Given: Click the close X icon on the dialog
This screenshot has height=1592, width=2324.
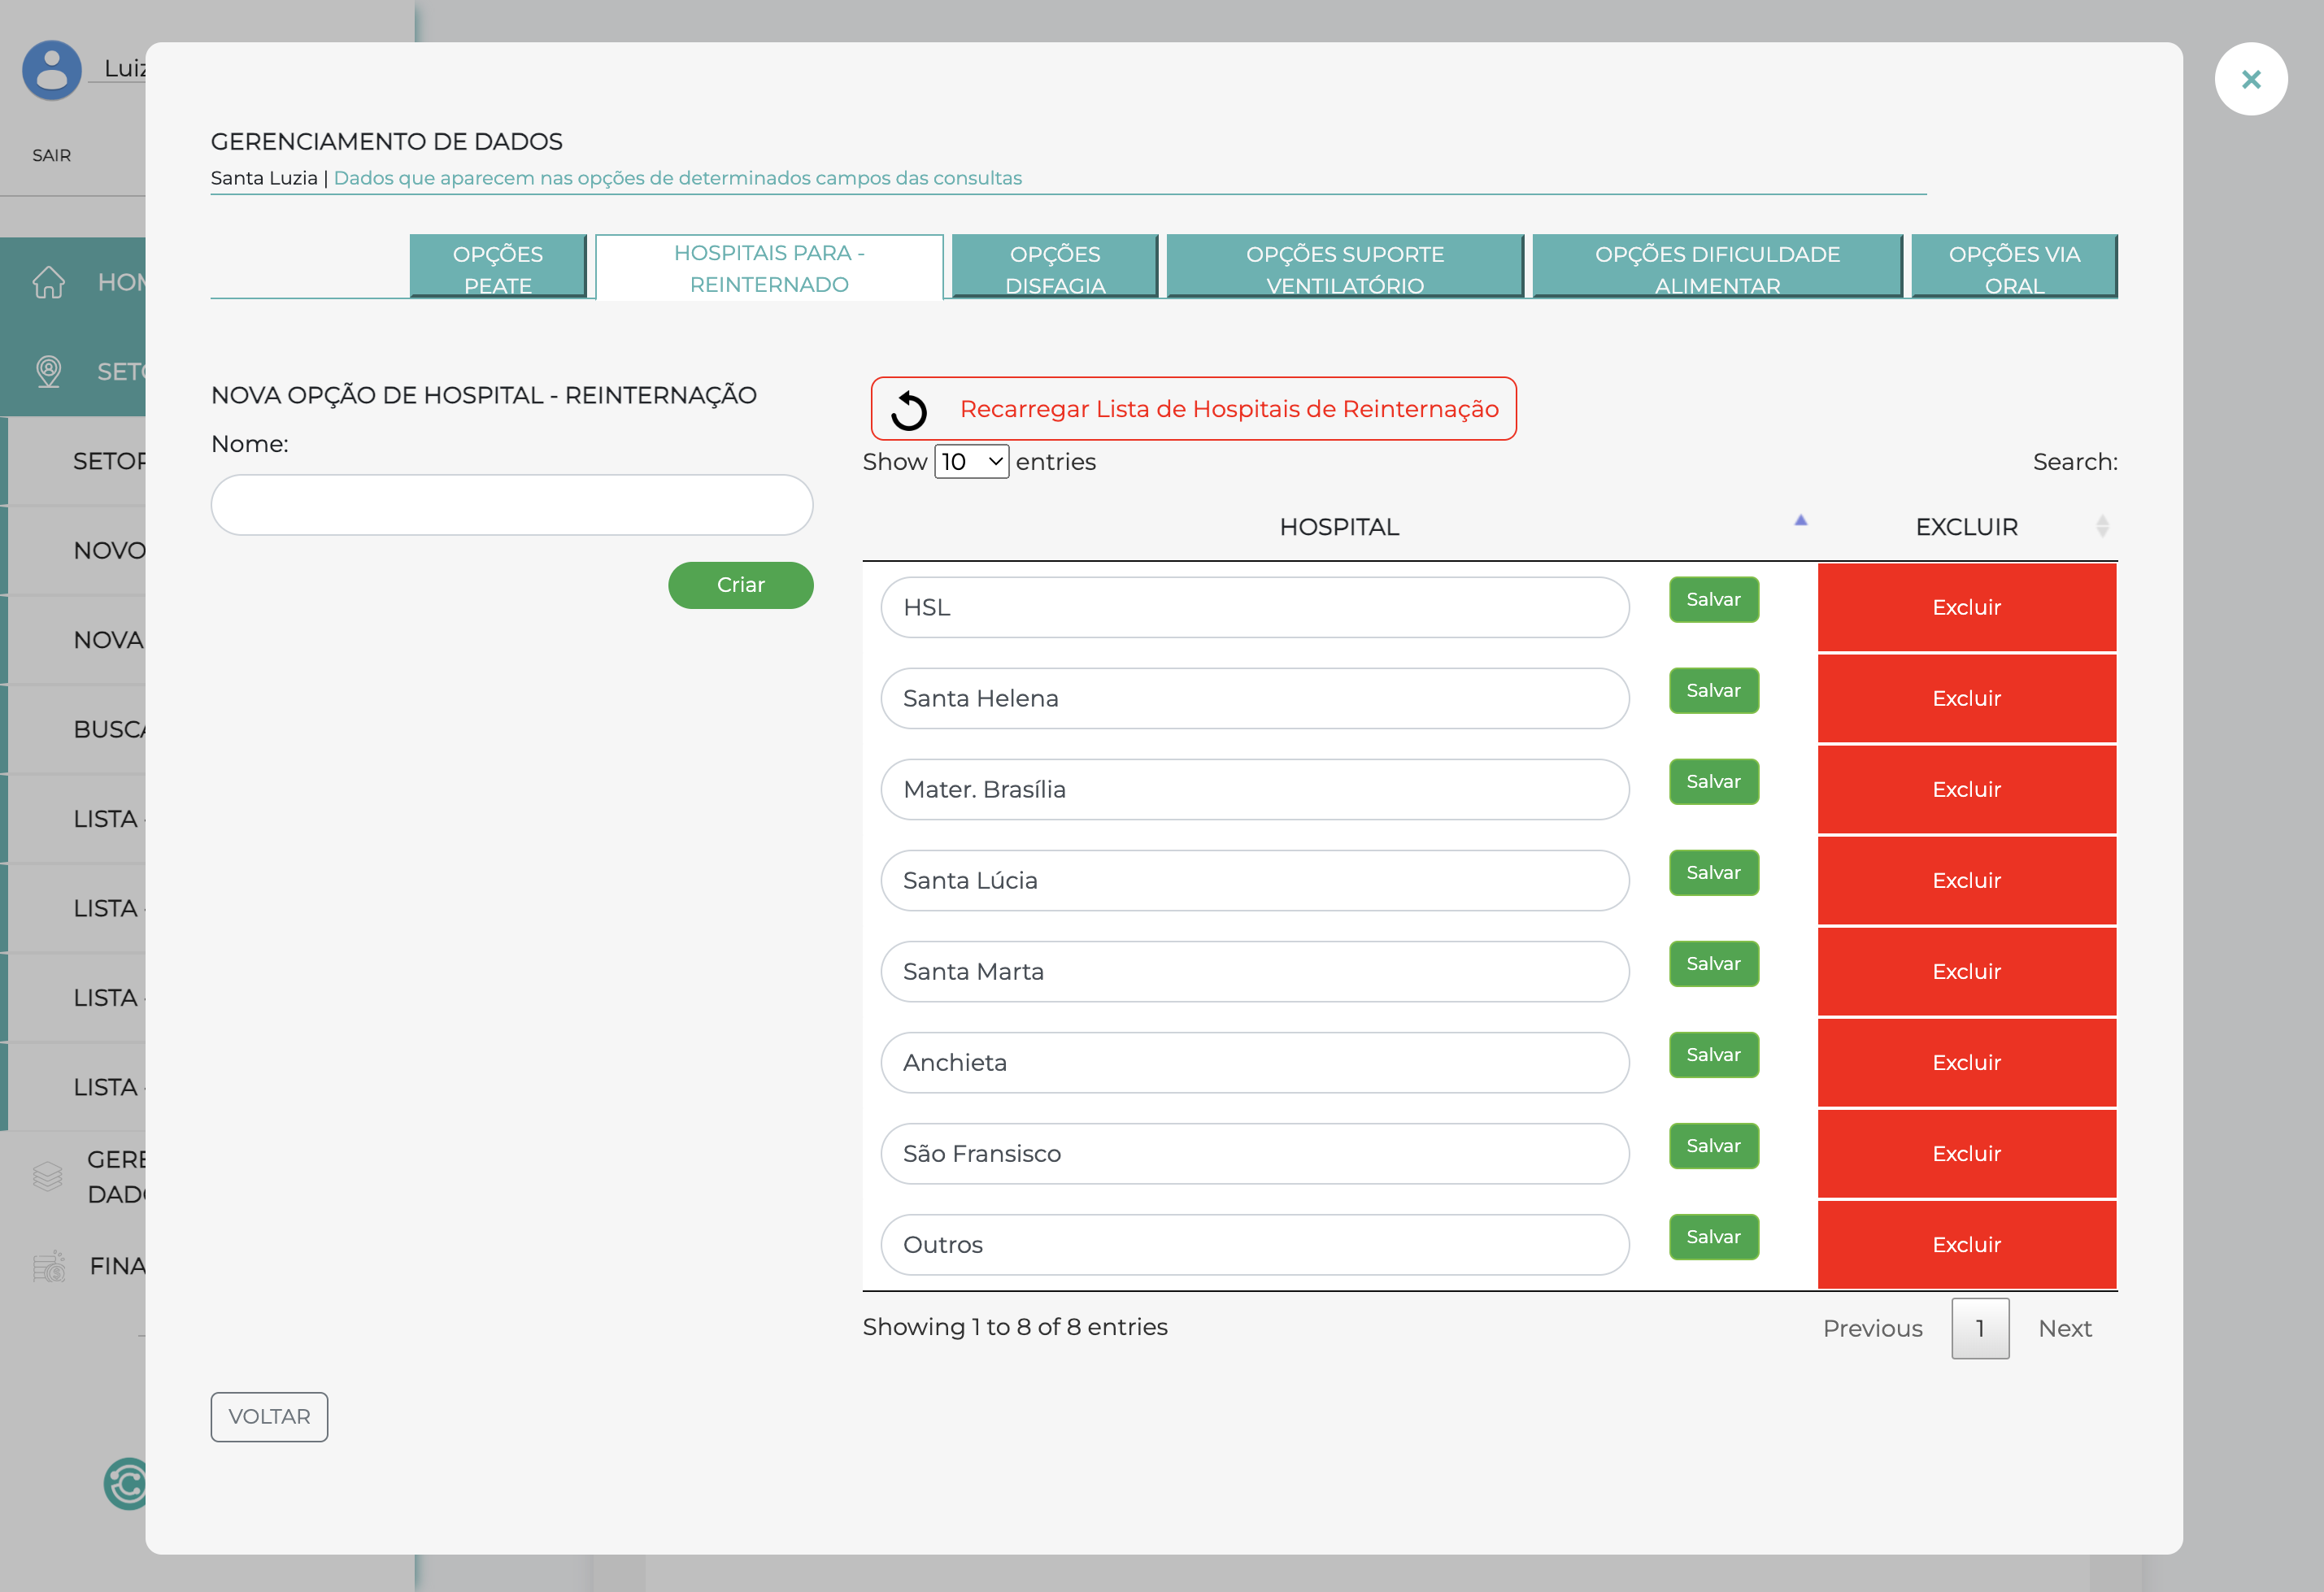Looking at the screenshot, I should click(x=2251, y=78).
